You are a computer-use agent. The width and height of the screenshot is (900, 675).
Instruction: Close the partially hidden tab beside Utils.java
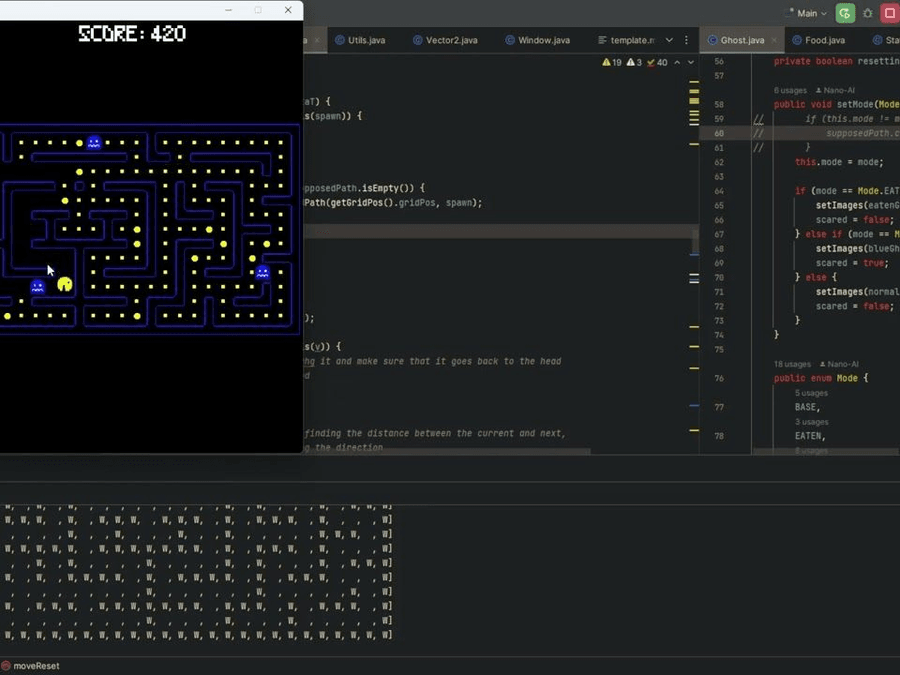point(317,40)
